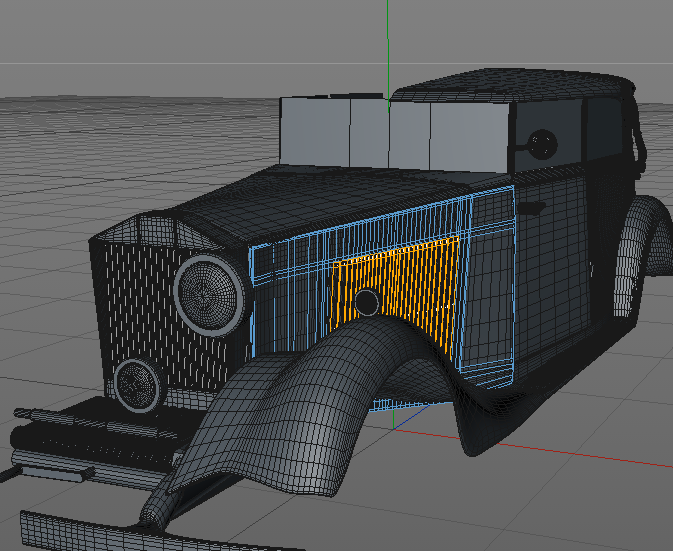Click the round side mirror
Screen dimensions: 673x551
(x=543, y=144)
